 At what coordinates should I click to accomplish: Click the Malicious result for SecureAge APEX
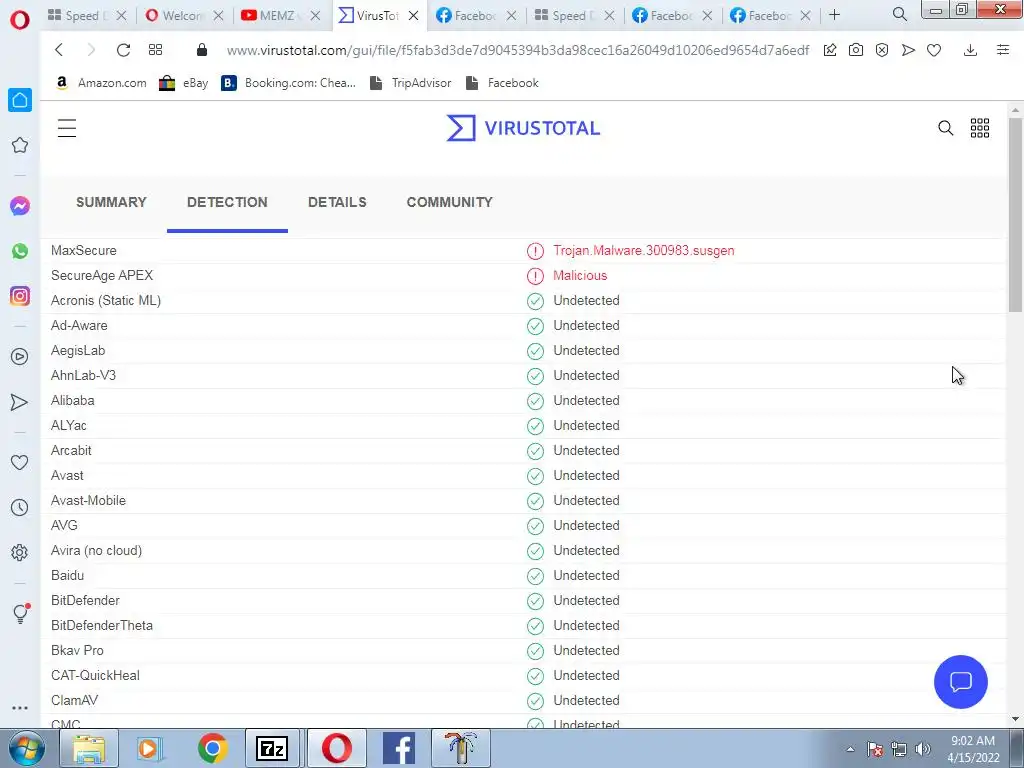click(x=580, y=276)
